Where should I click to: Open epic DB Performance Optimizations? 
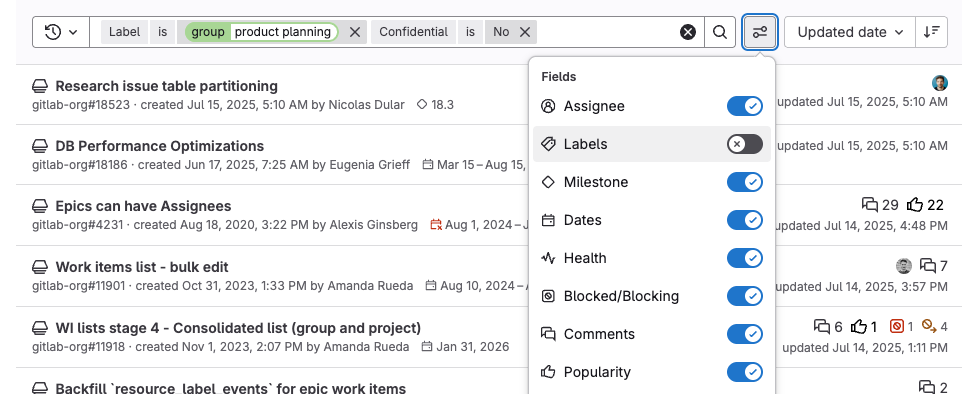click(x=160, y=146)
